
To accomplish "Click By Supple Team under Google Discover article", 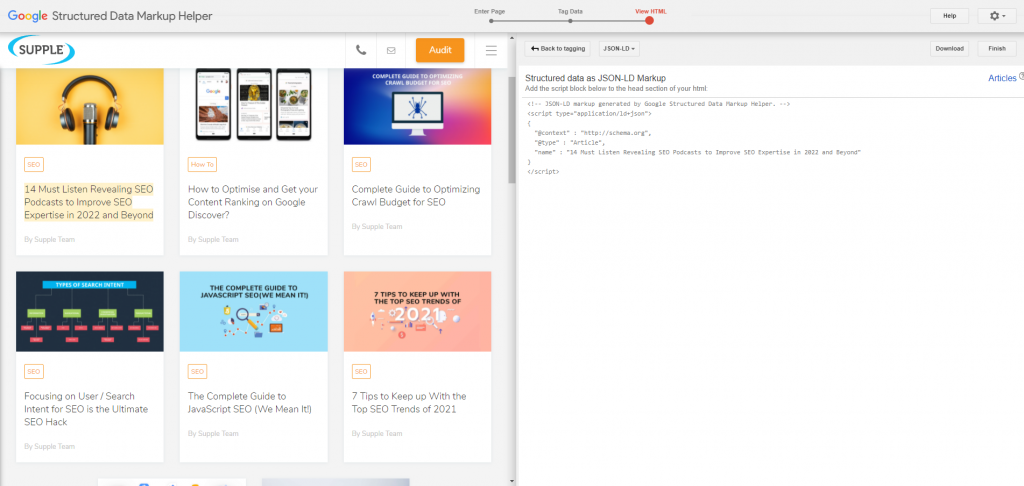I will [x=214, y=239].
